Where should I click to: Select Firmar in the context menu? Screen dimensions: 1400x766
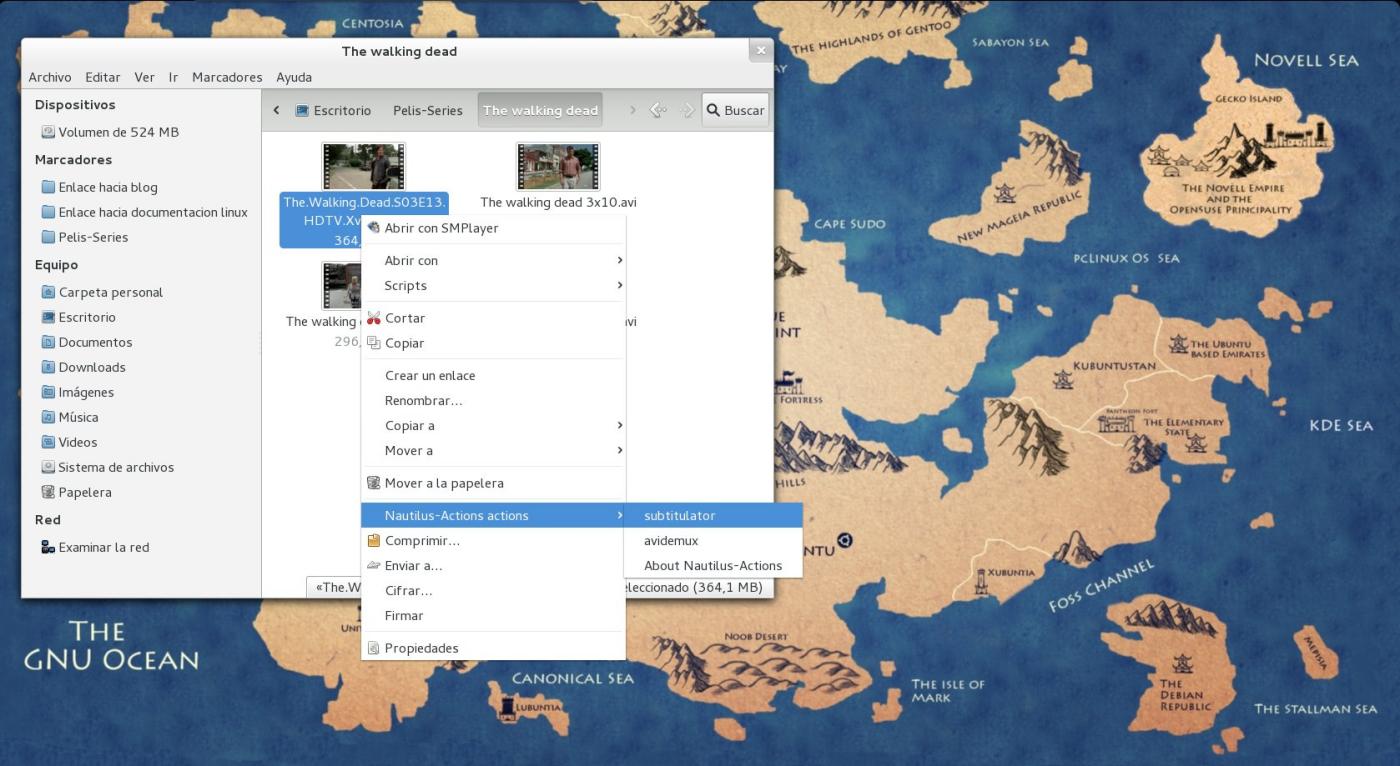coord(493,616)
